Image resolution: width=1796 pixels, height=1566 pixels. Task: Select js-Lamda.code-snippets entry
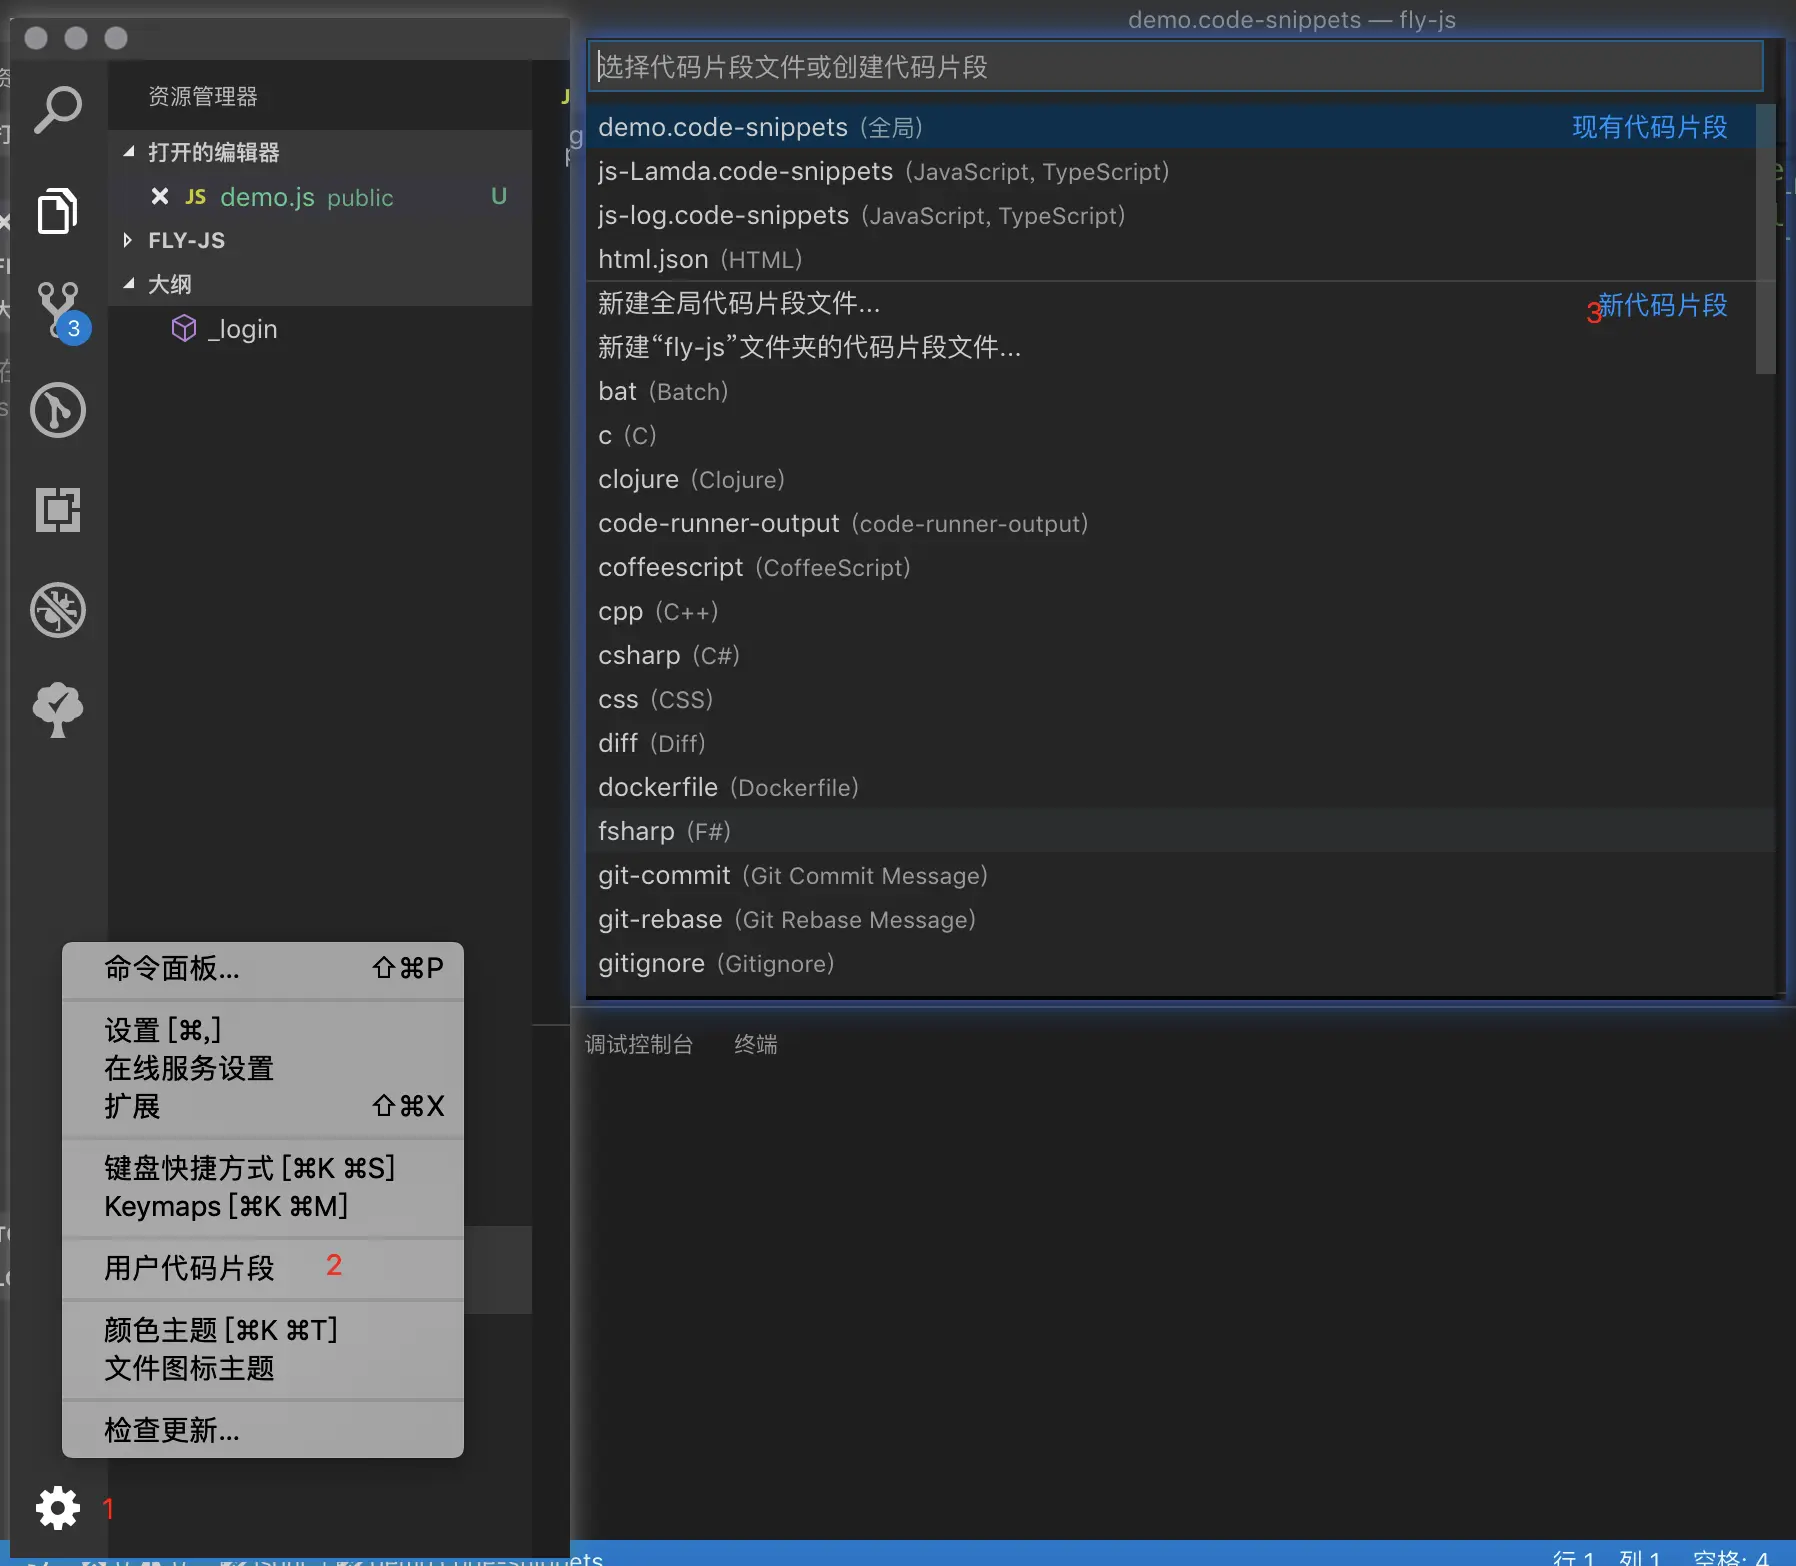pyautogui.click(x=1171, y=171)
